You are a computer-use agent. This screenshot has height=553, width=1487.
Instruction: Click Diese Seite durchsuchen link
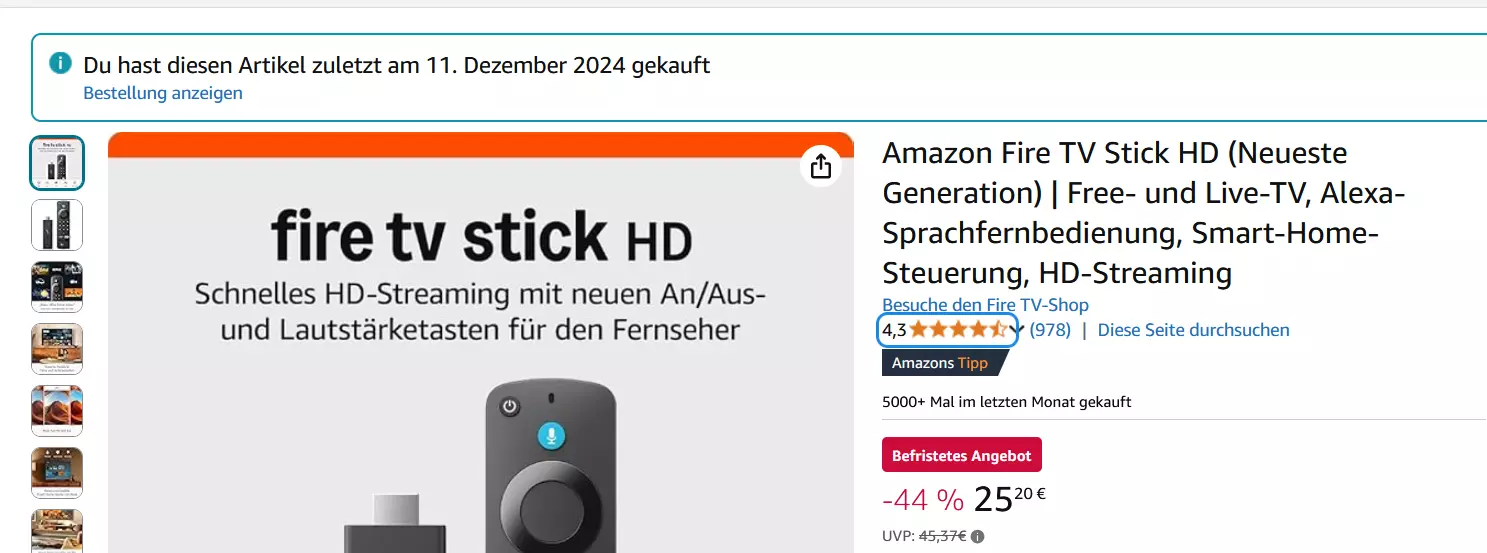click(1194, 330)
